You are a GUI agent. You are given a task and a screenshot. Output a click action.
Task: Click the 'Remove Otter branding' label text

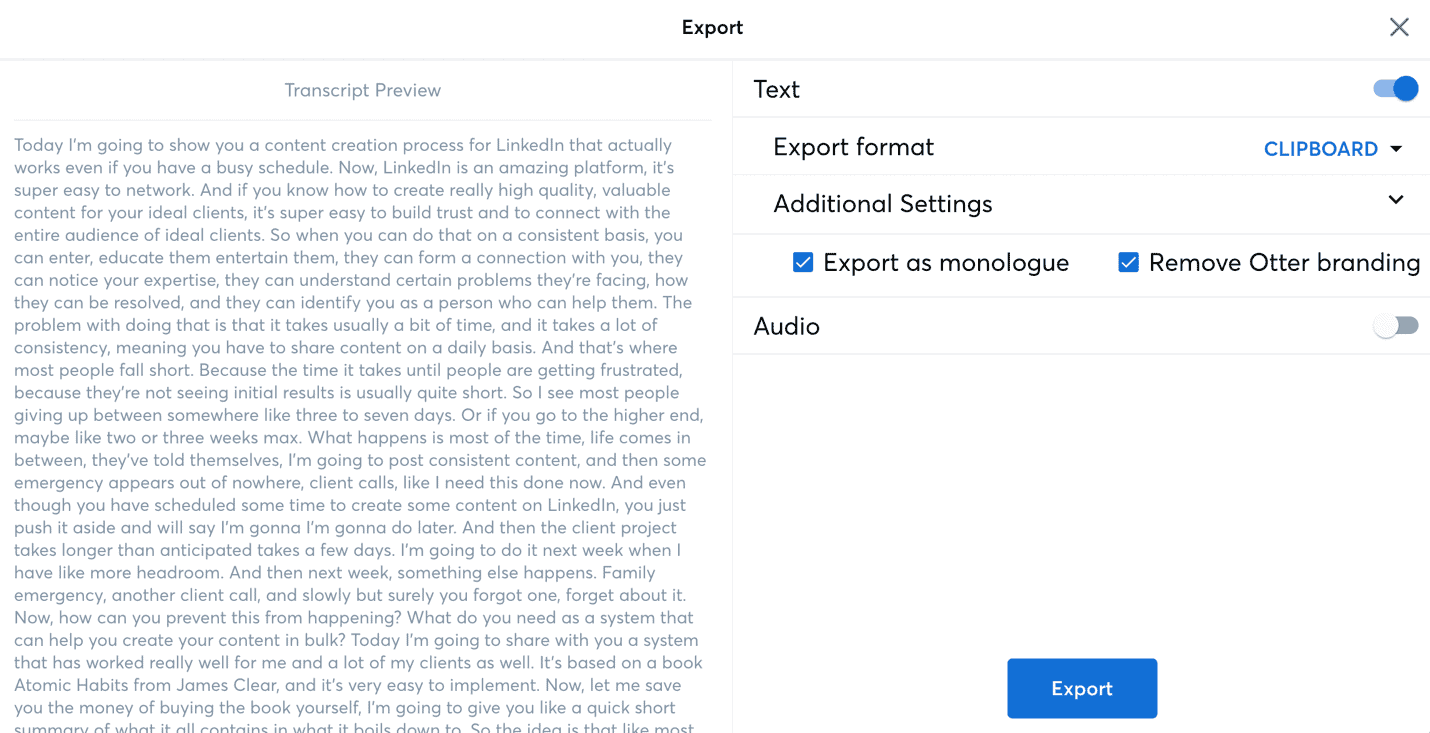pos(1284,263)
